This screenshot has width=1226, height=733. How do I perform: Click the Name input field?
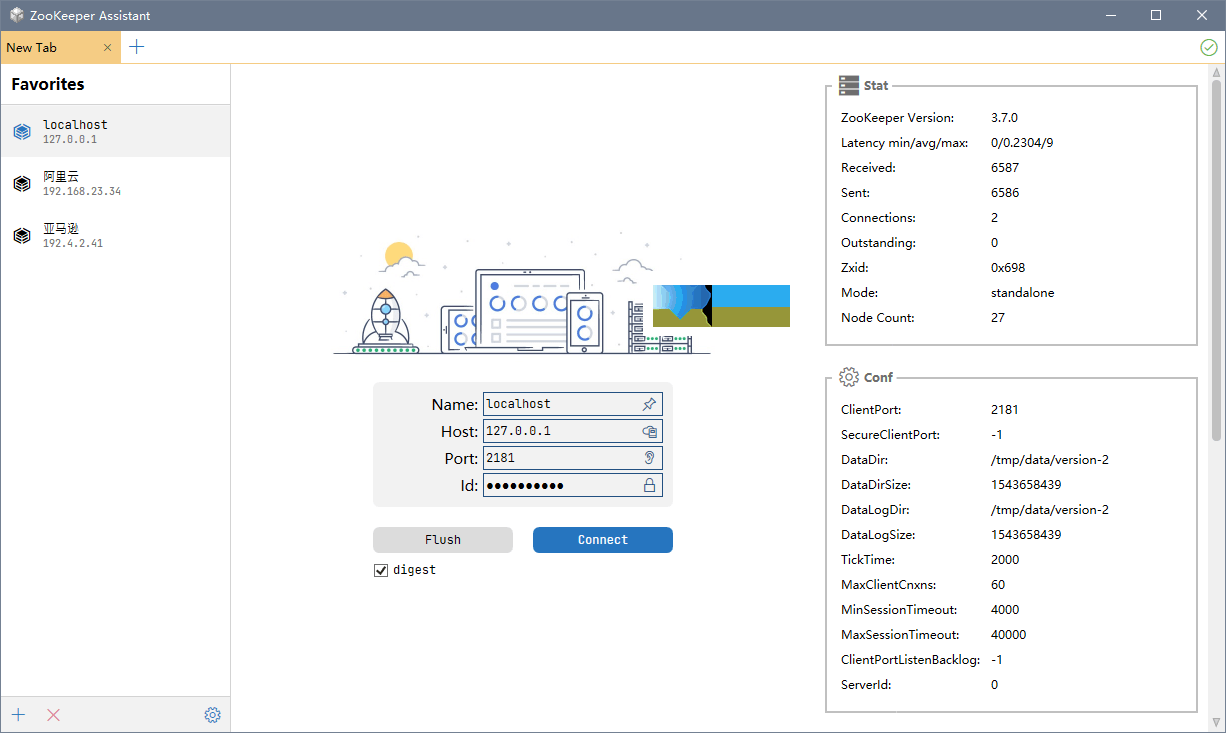(572, 404)
